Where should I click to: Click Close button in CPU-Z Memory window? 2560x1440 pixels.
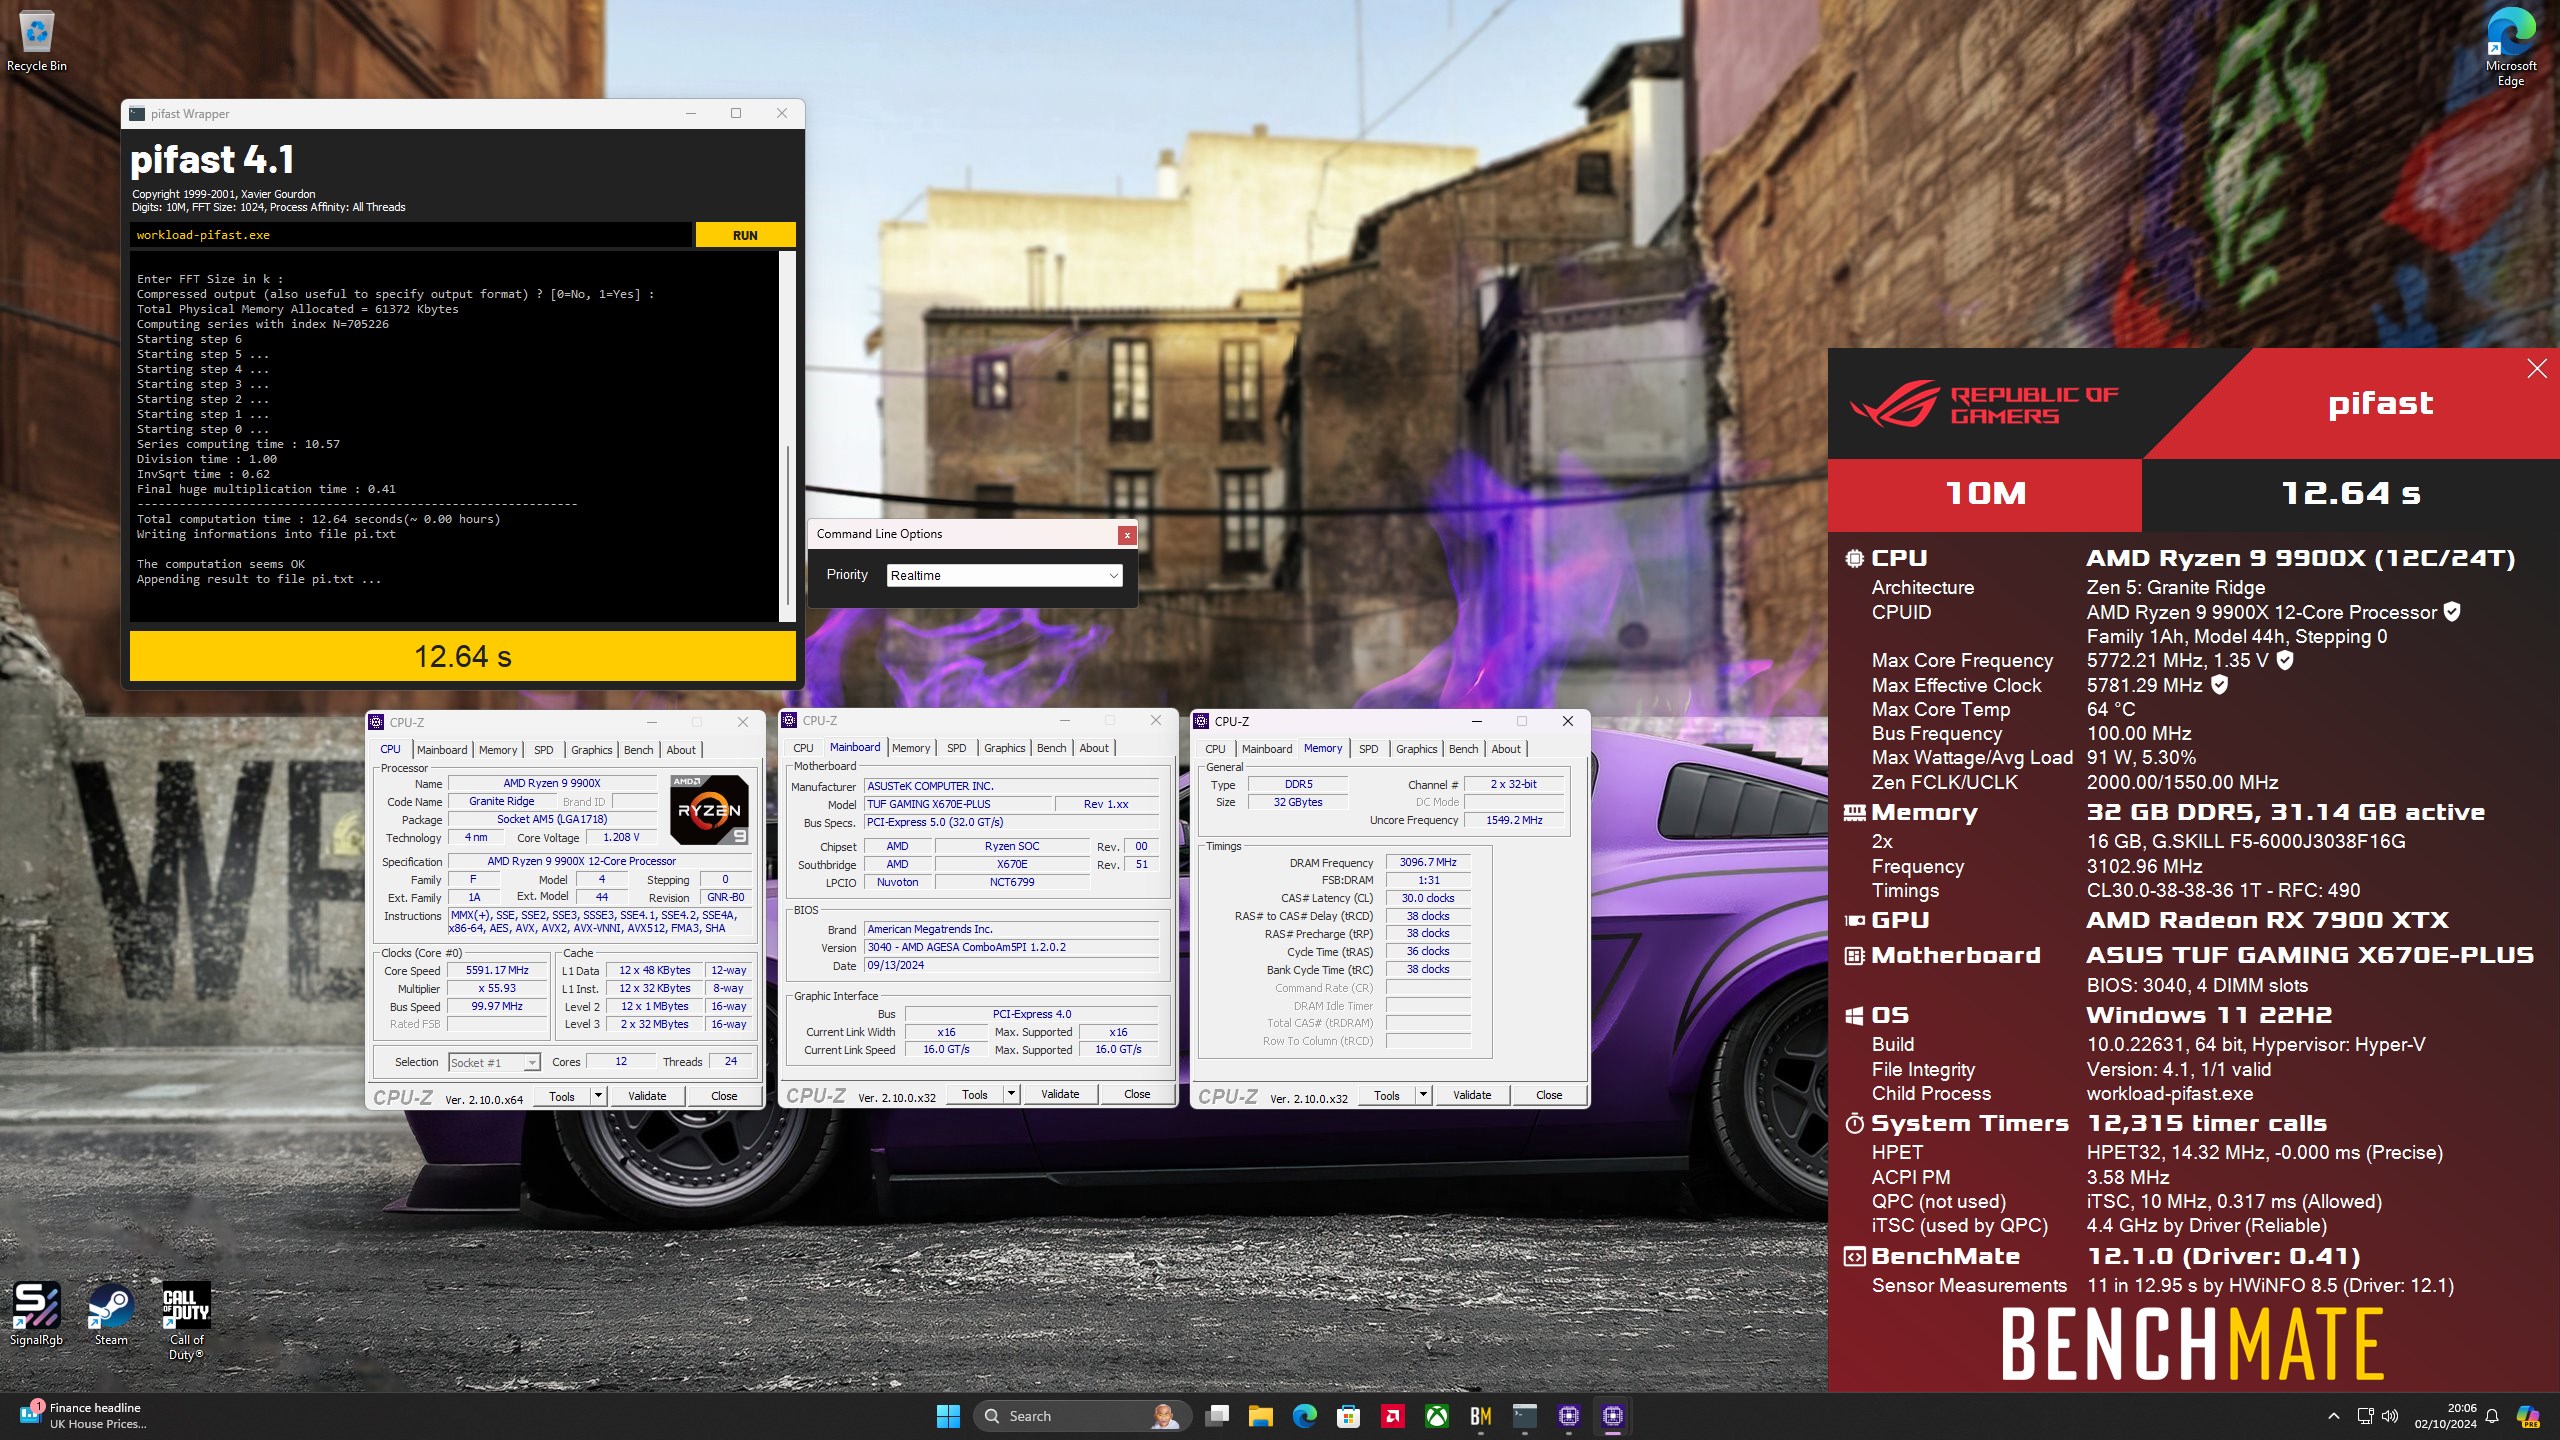click(1549, 1095)
